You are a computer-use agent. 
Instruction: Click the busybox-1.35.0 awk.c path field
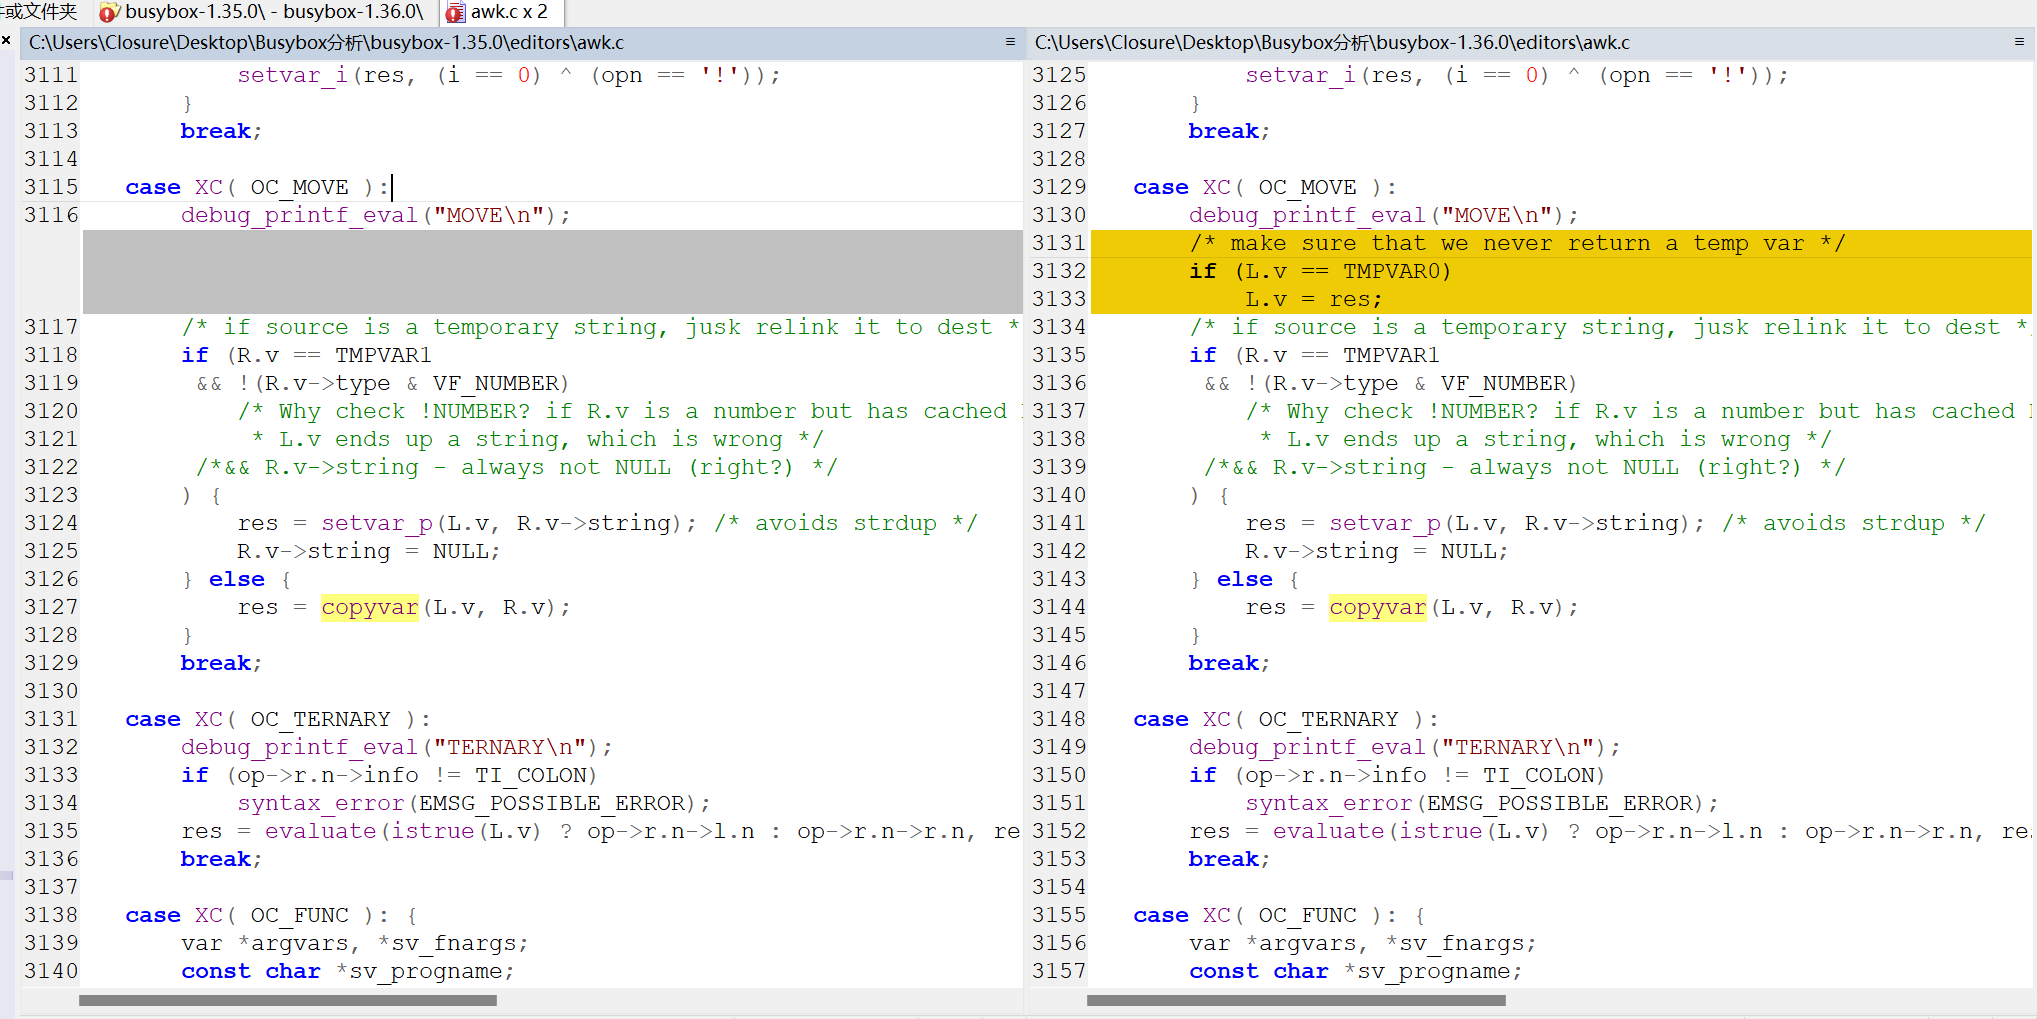tap(510, 42)
